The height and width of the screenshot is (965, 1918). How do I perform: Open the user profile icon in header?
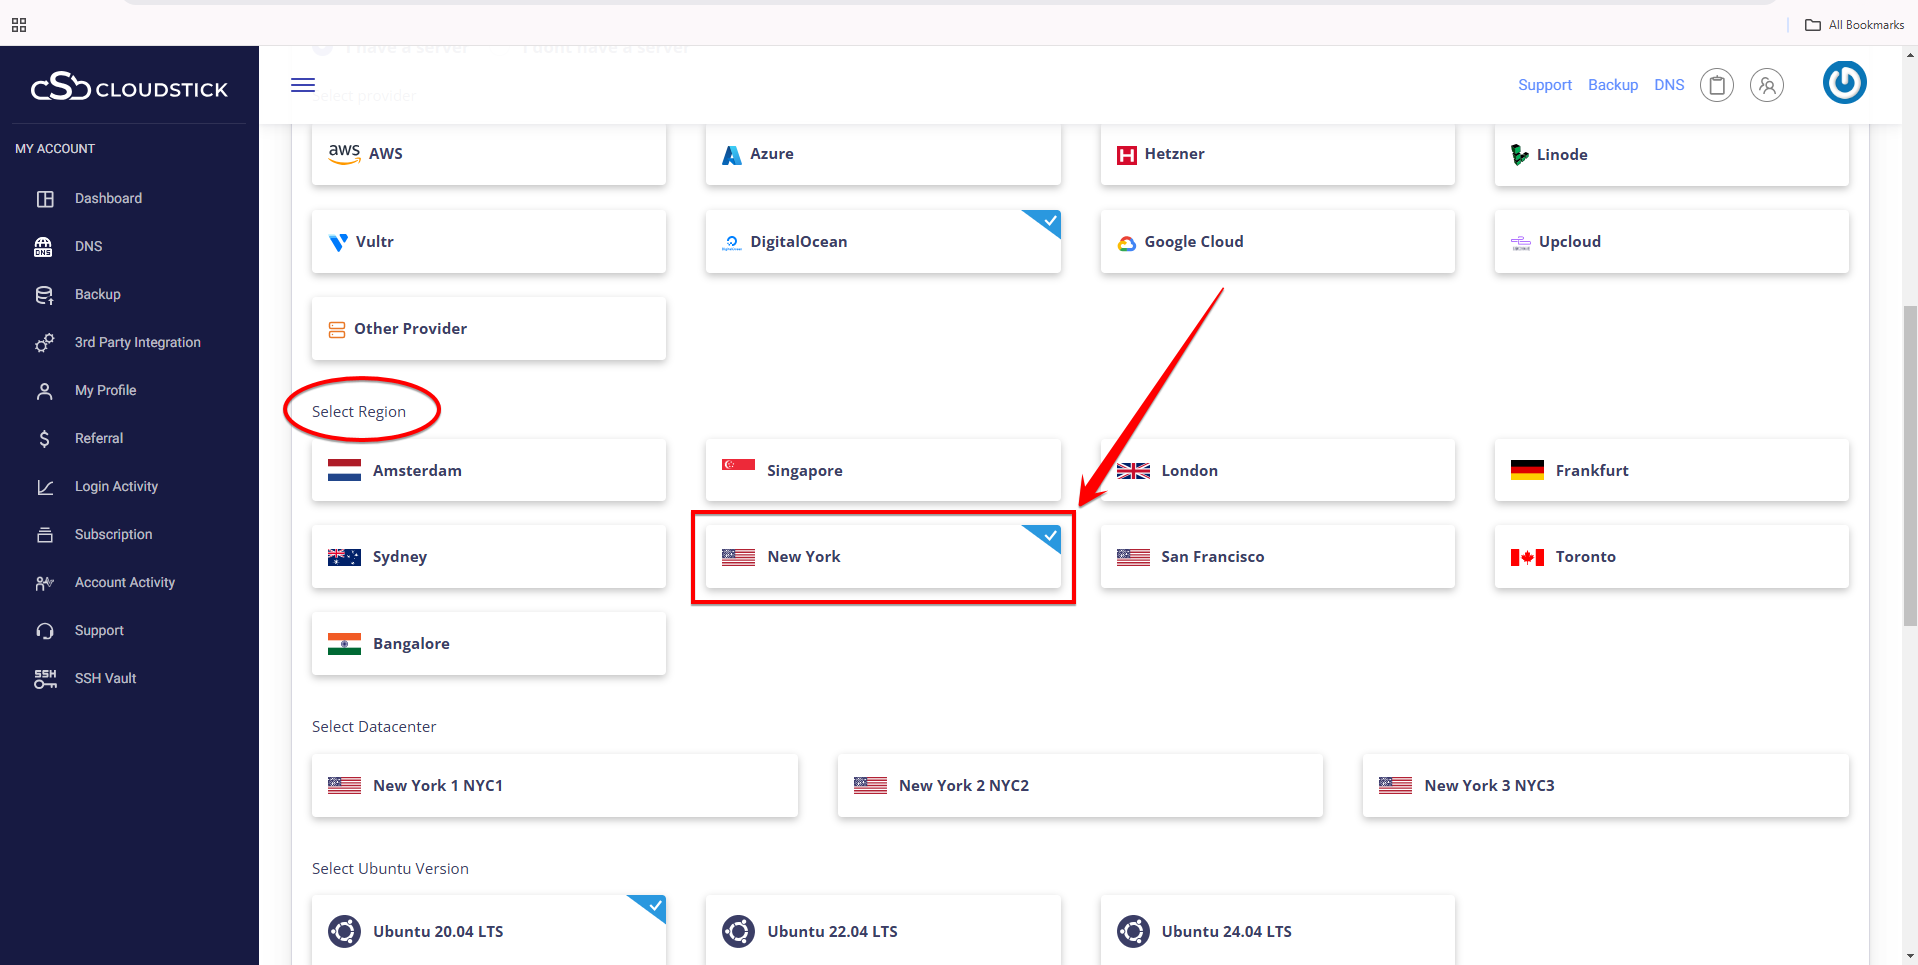(1766, 86)
